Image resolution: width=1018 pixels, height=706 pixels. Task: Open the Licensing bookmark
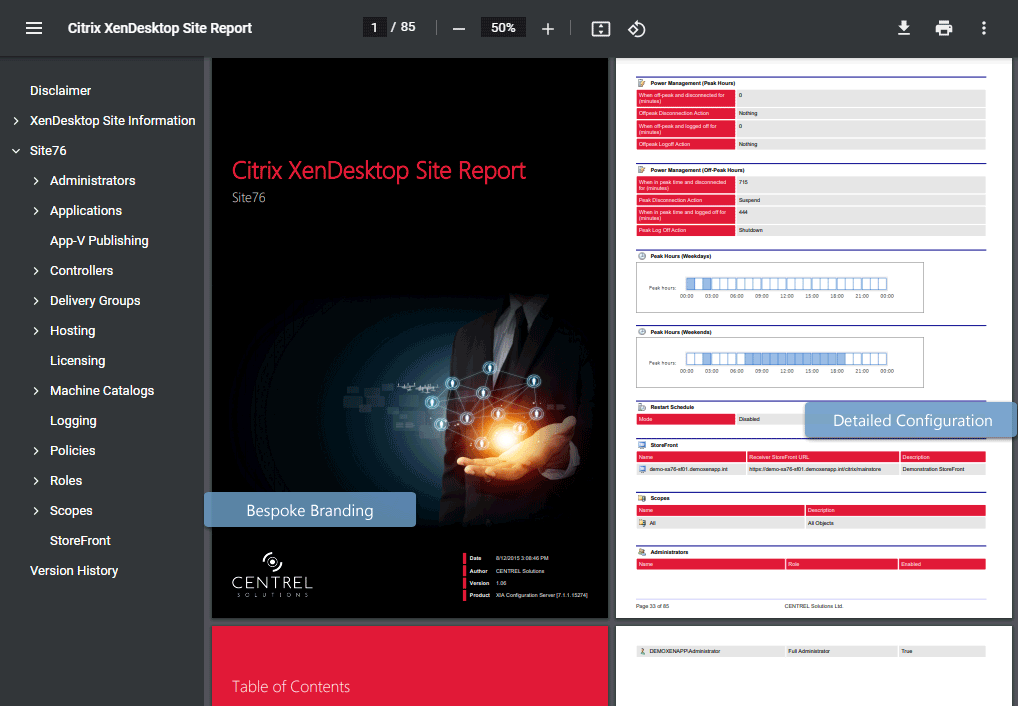[77, 360]
